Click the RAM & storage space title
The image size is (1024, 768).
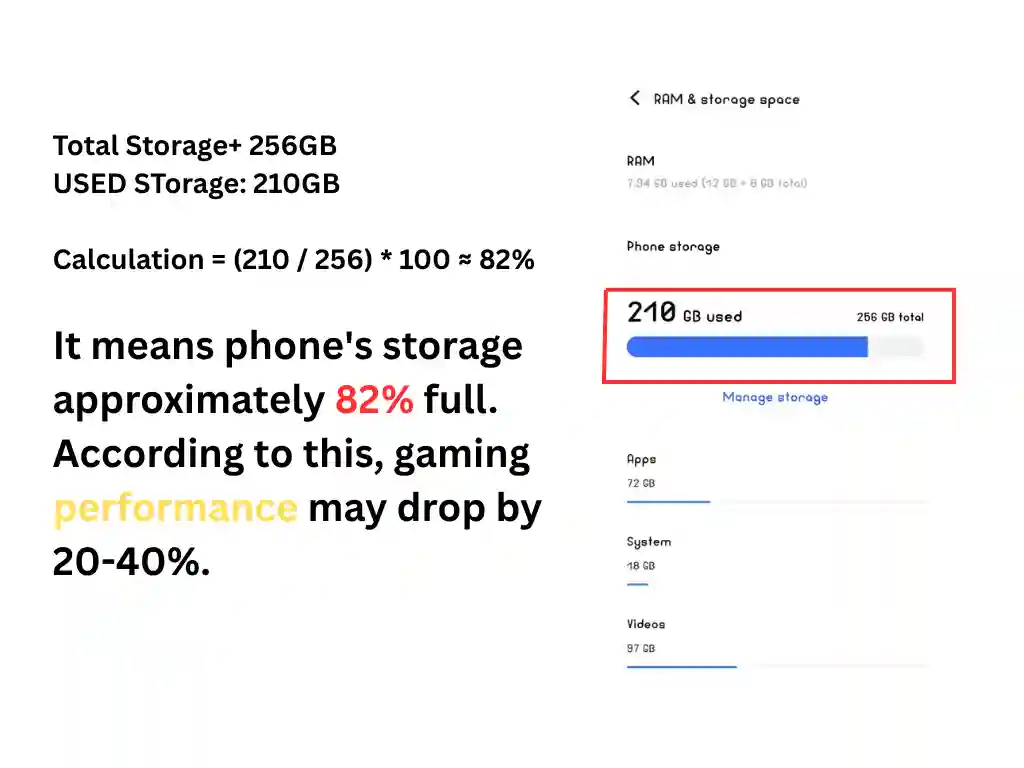point(726,99)
